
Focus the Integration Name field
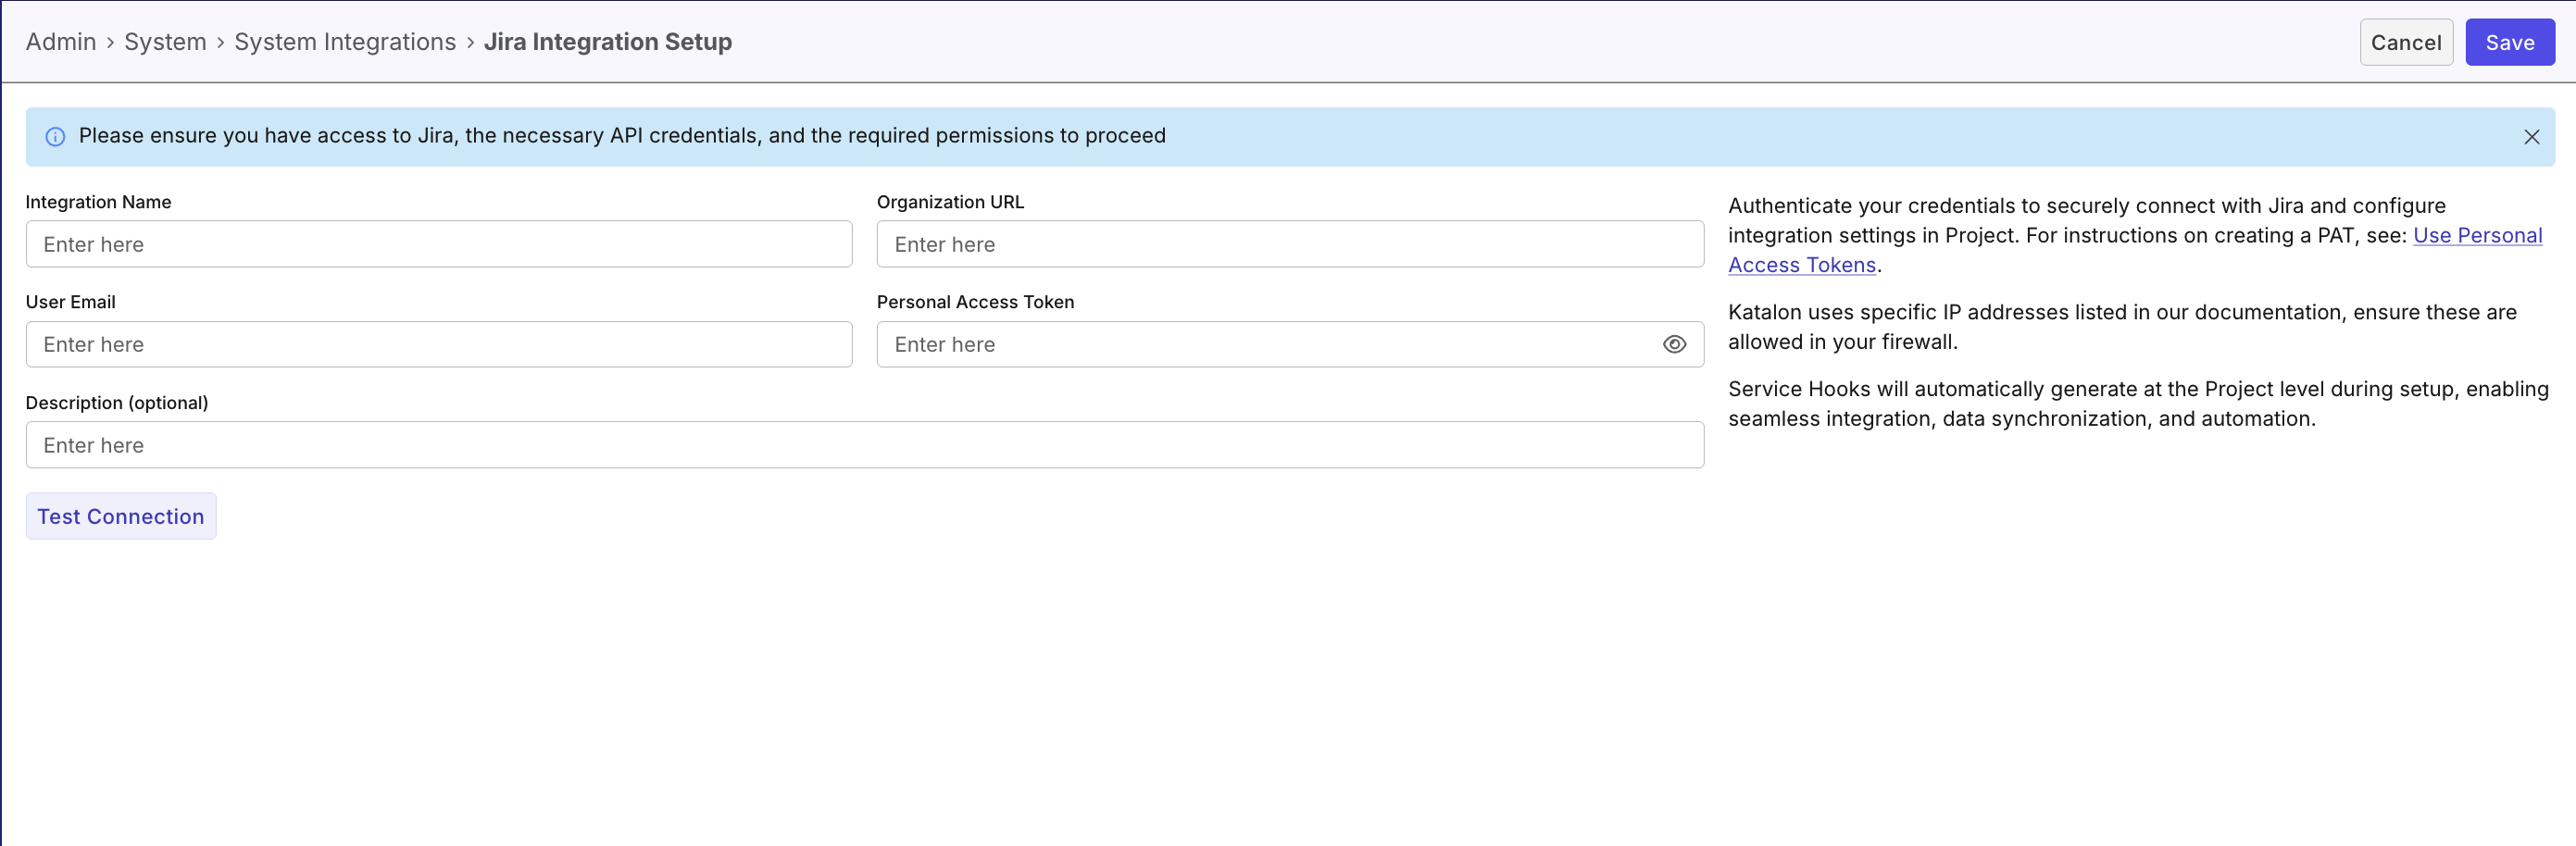tap(439, 244)
